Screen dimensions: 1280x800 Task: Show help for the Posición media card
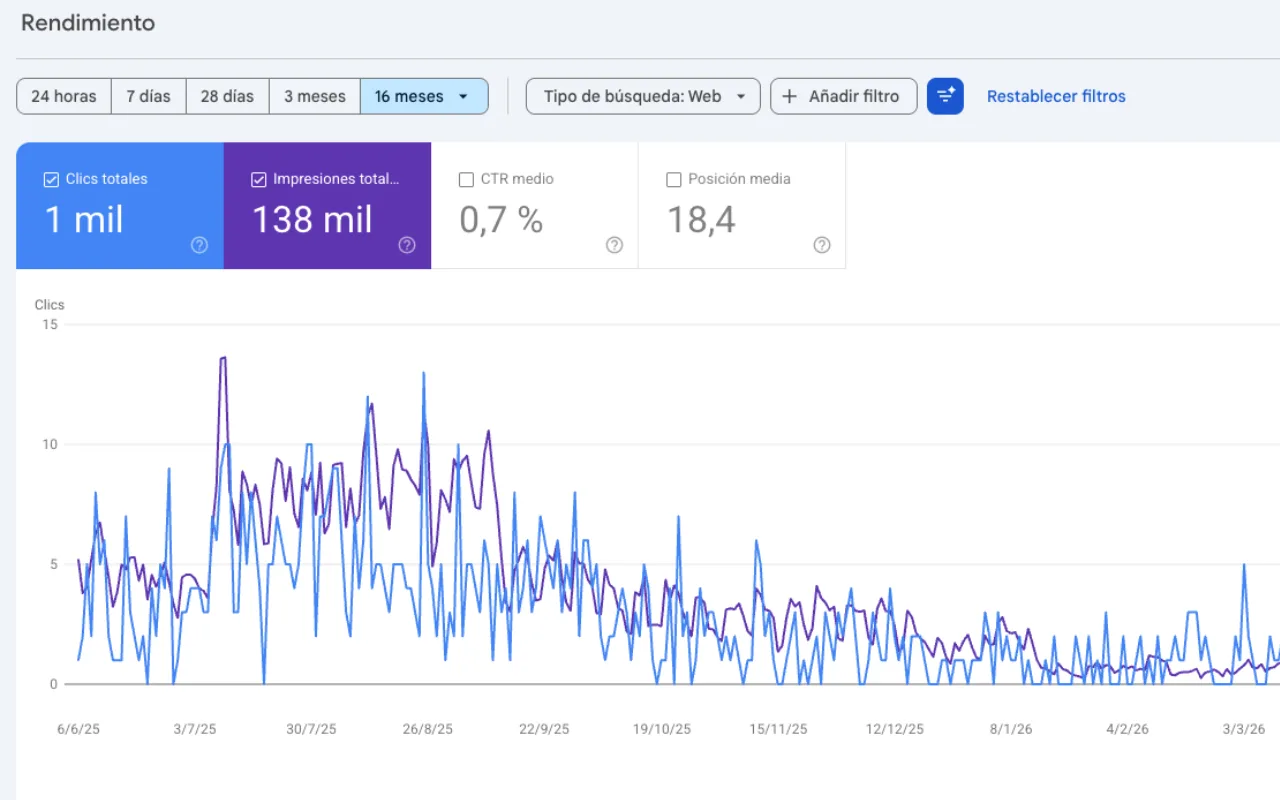coord(822,245)
